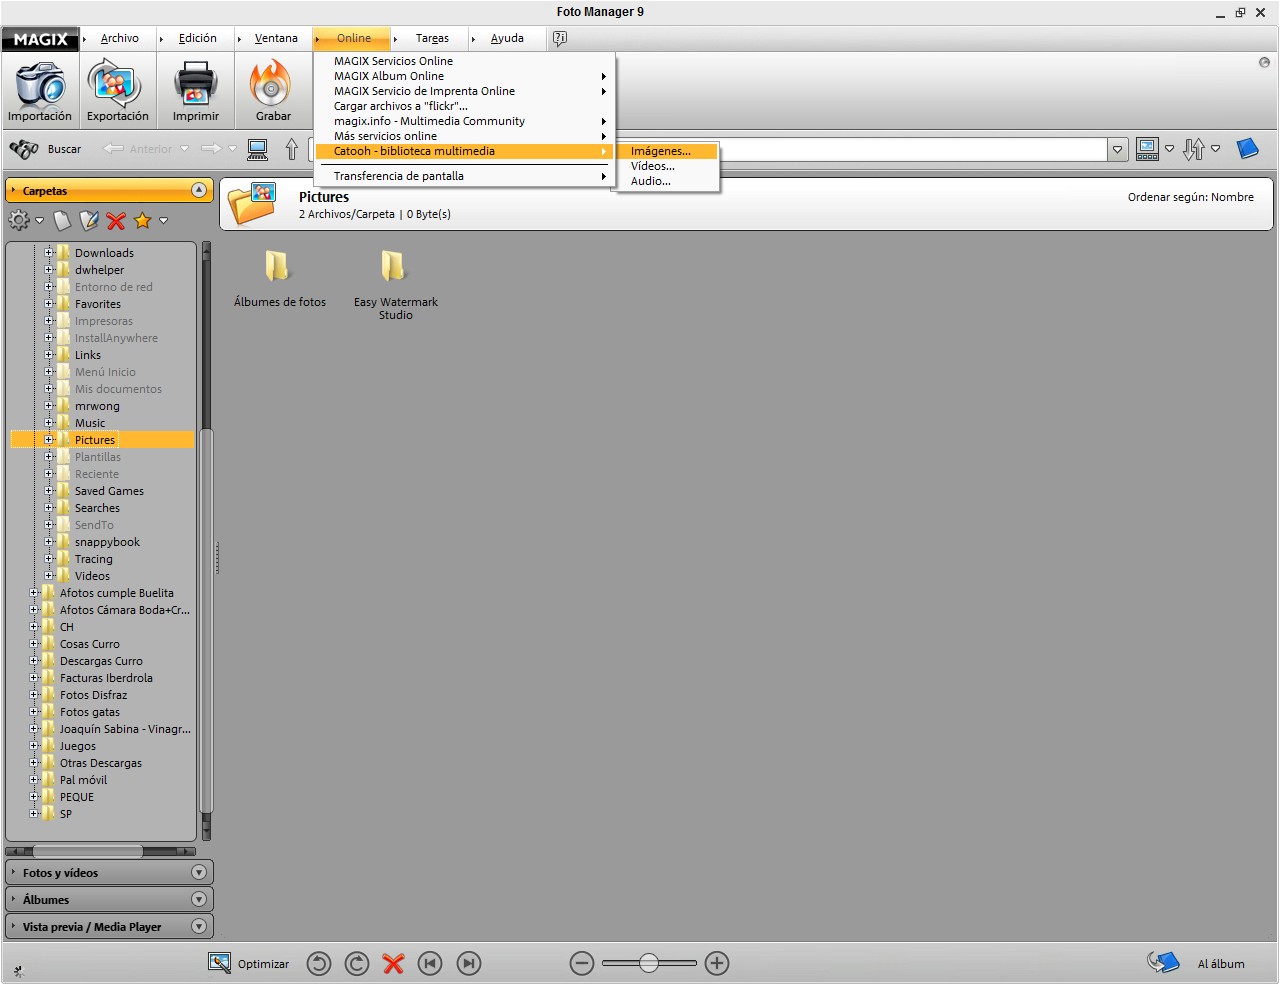Expand the Fotos y vídeos panel
Screen dimensions: 1280x984
[x=199, y=872]
